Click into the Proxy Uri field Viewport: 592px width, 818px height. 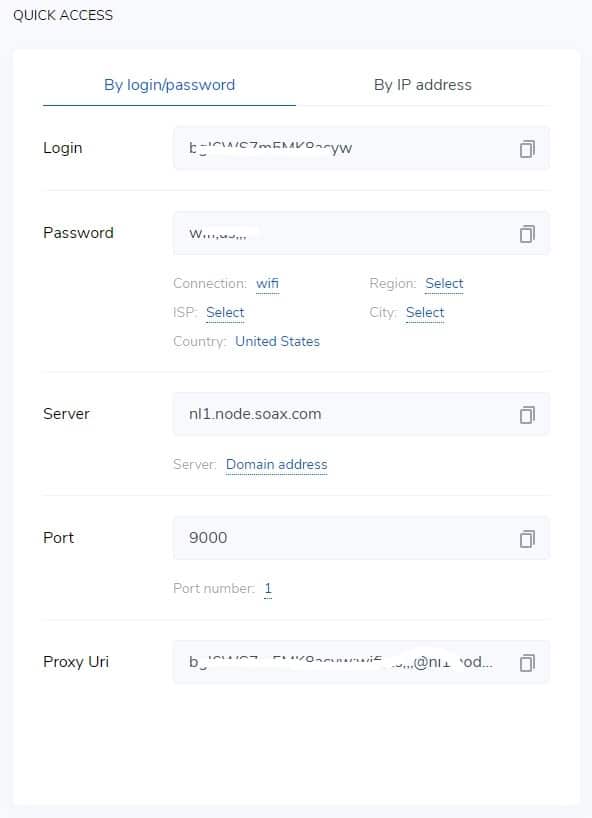click(x=361, y=662)
